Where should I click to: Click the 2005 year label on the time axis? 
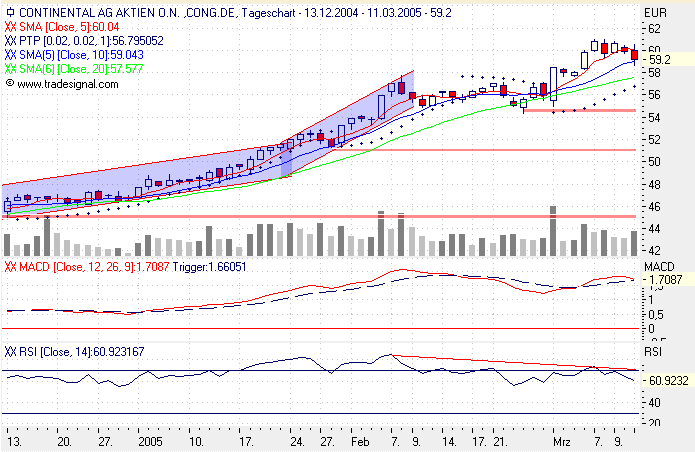[x=150, y=442]
